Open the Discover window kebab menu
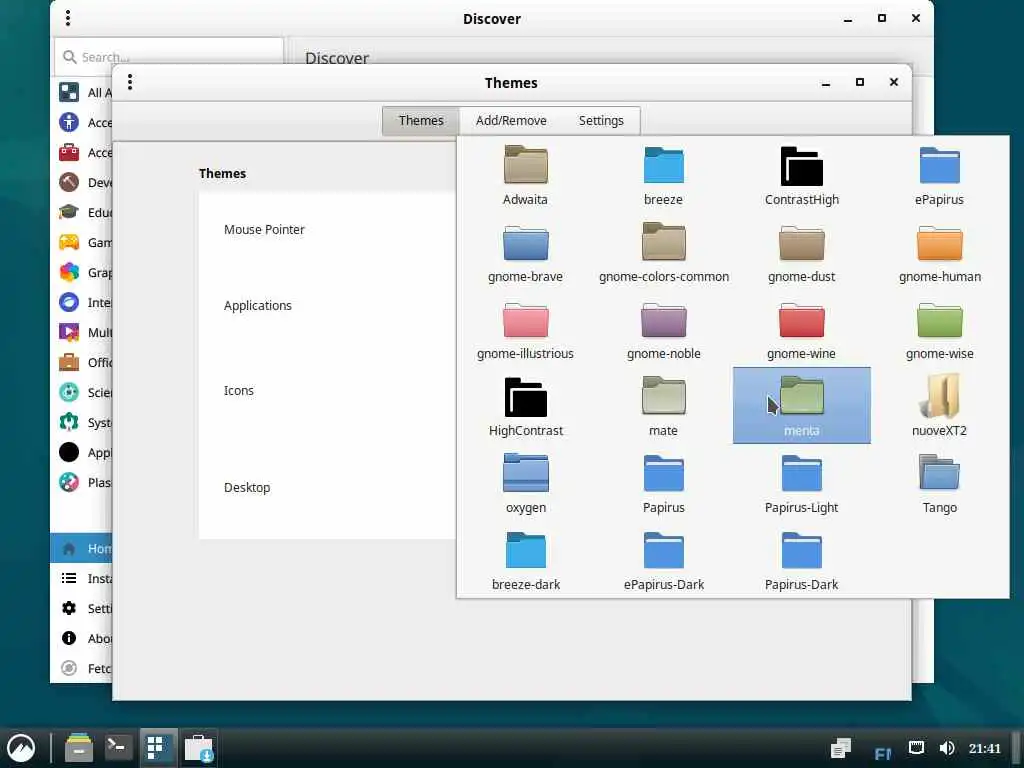The width and height of the screenshot is (1024, 768). (68, 18)
